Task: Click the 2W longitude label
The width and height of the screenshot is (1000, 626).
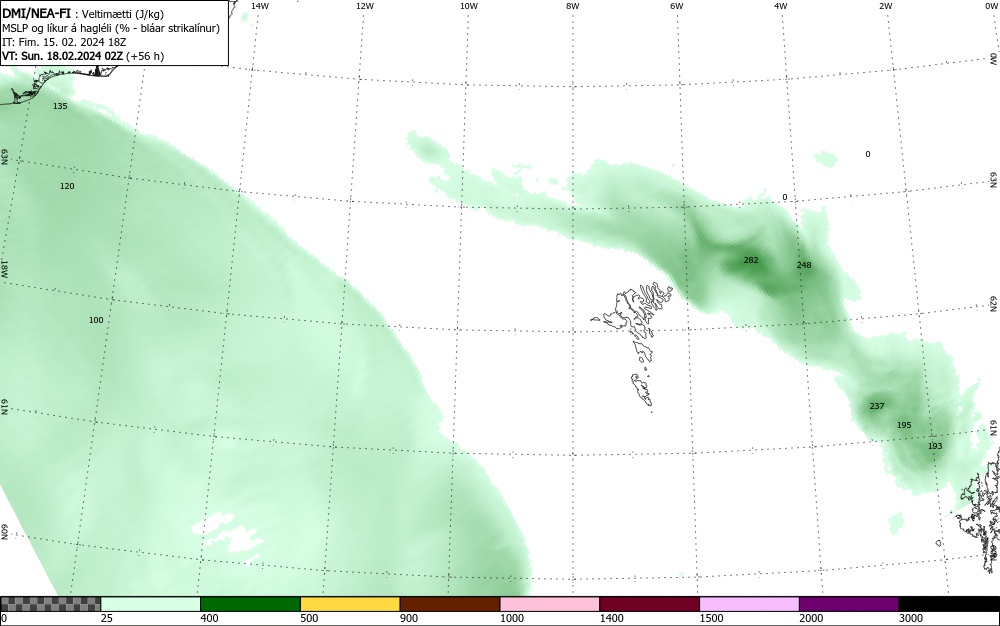Action: (x=885, y=6)
